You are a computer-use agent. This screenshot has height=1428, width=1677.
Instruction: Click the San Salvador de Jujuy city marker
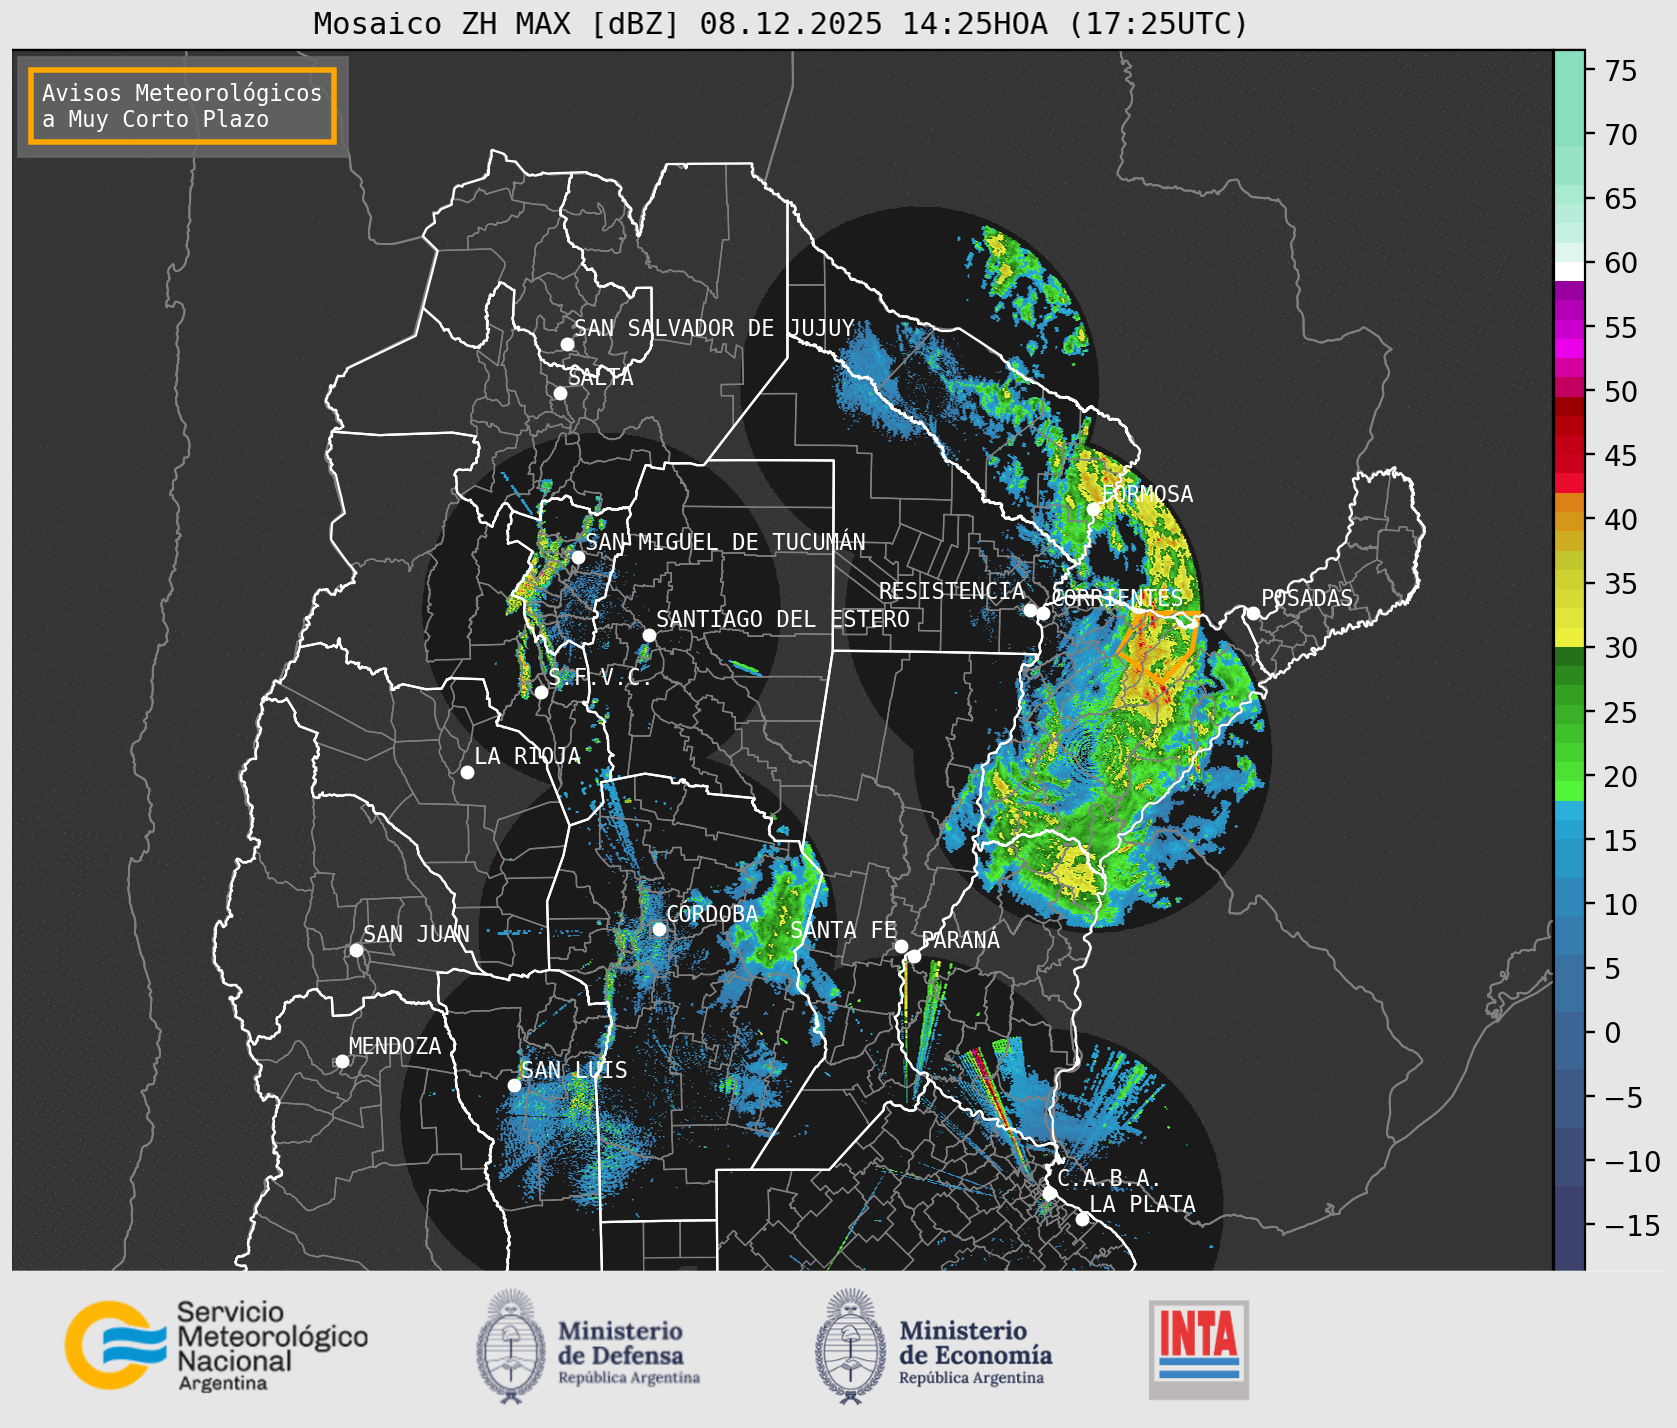coord(567,344)
